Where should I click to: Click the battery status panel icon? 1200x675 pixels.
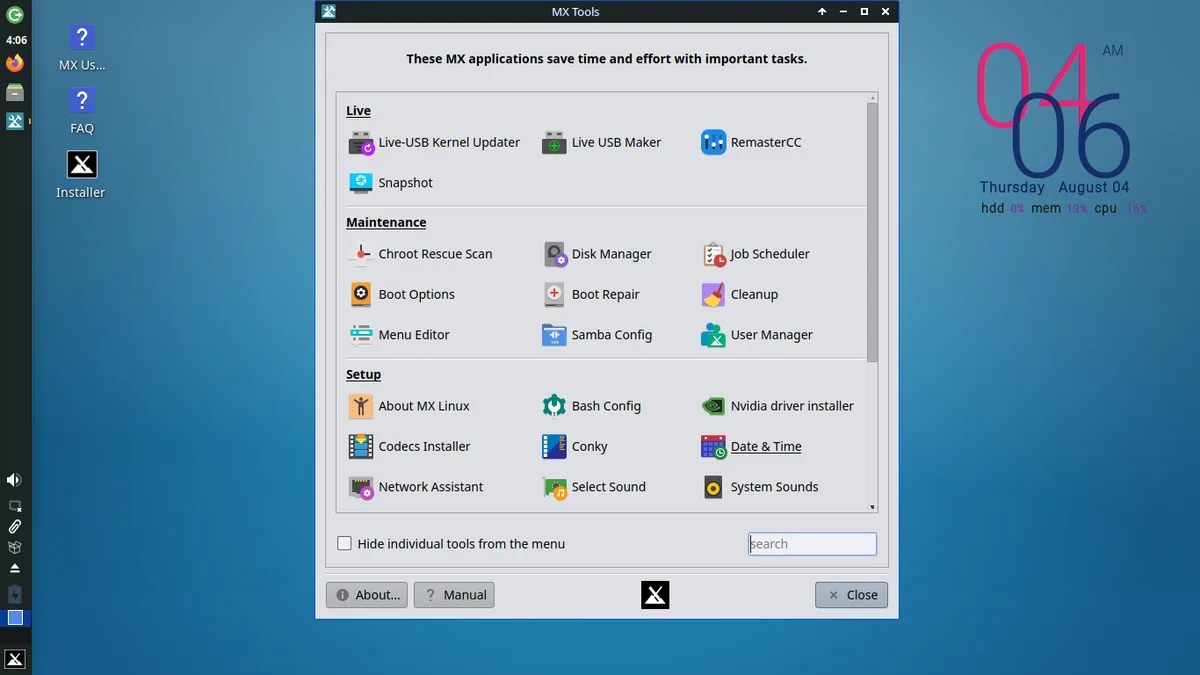(15, 594)
